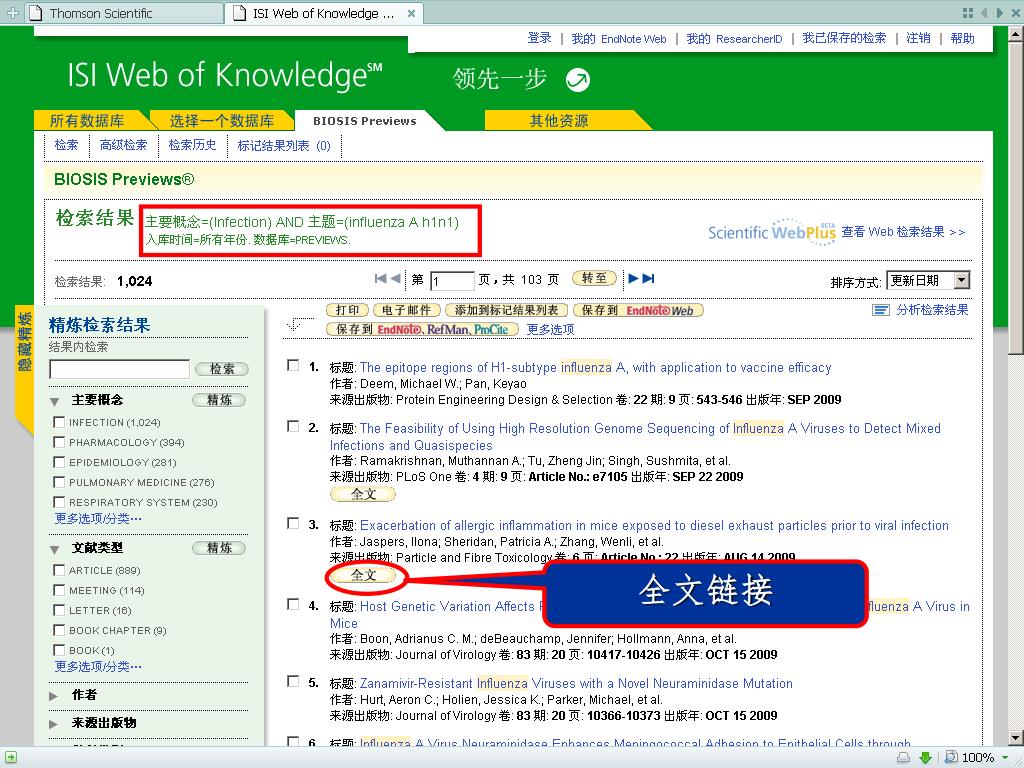Image resolution: width=1024 pixels, height=768 pixels.
Task: Check the RESPIRATORY SYSTEM (230) box
Action: 59,502
